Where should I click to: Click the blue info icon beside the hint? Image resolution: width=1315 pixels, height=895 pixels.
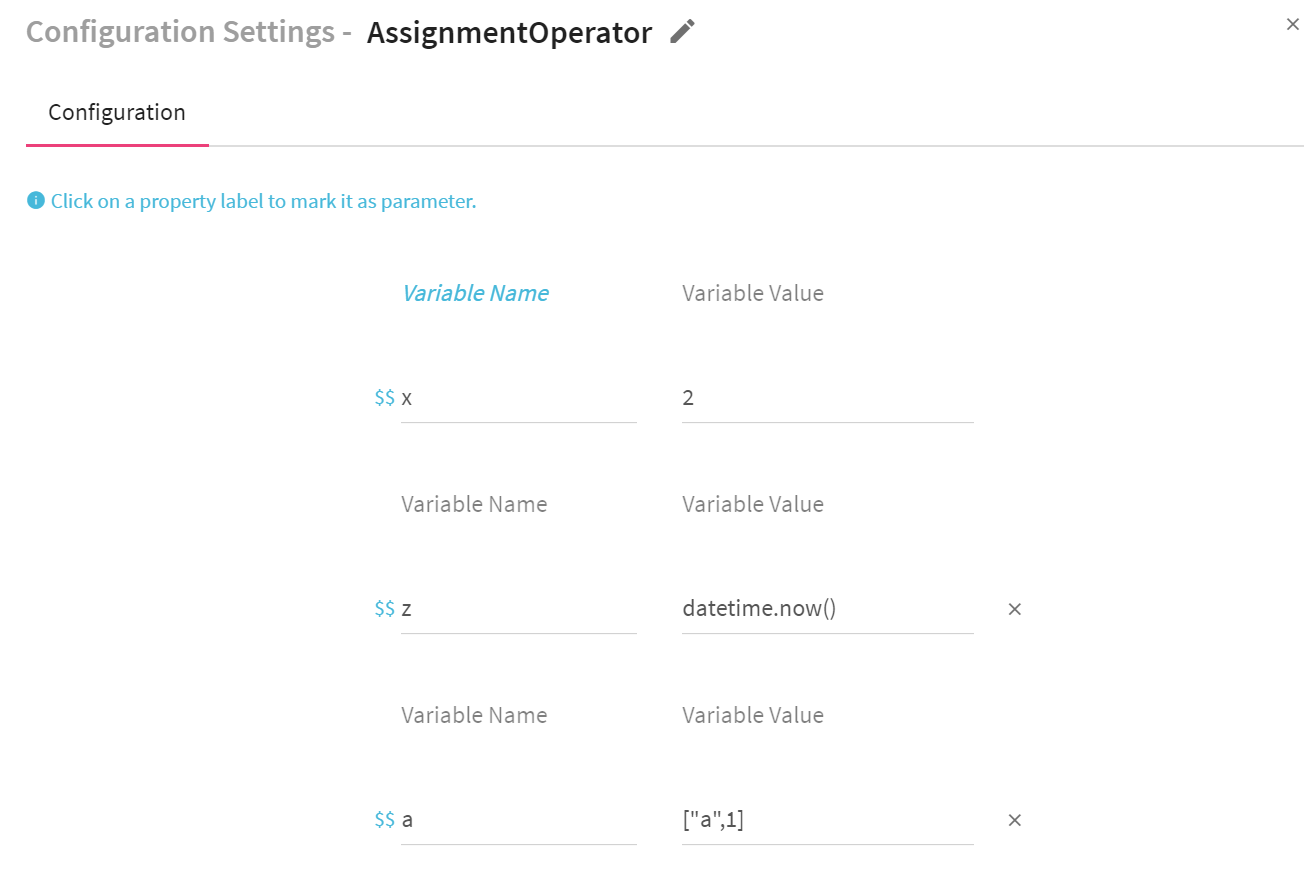(x=36, y=201)
